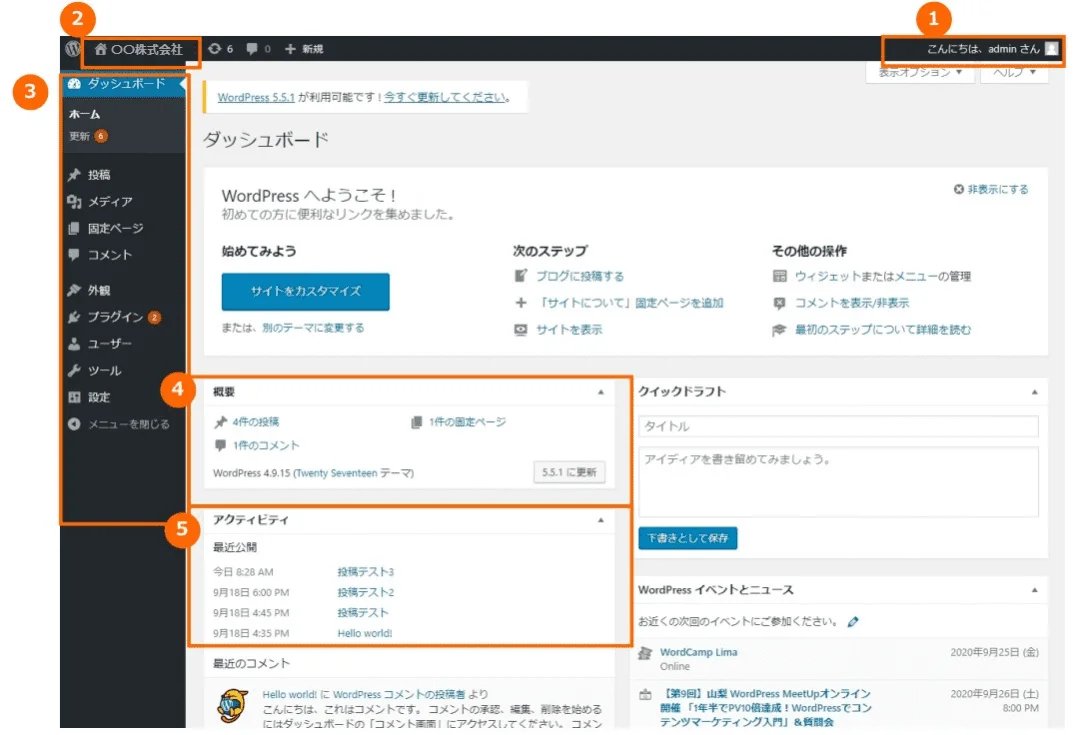Click the 設定 settings icon in sidebar
Image resolution: width=1078 pixels, height=735 pixels.
(x=74, y=397)
